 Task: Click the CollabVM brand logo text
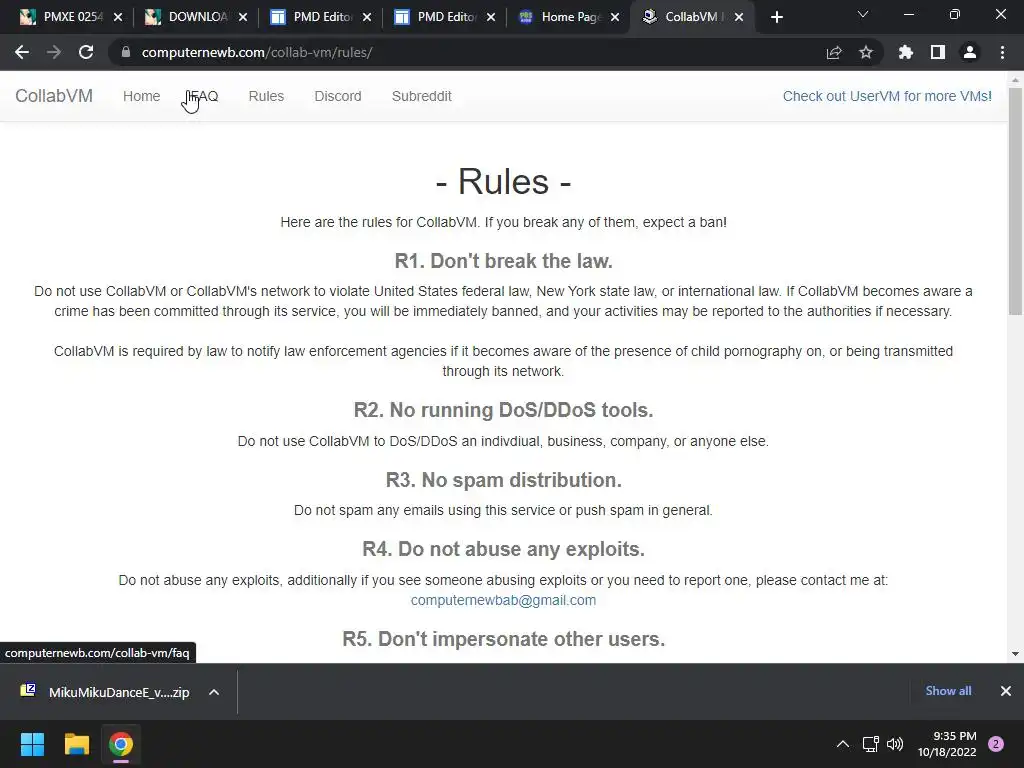[54, 96]
